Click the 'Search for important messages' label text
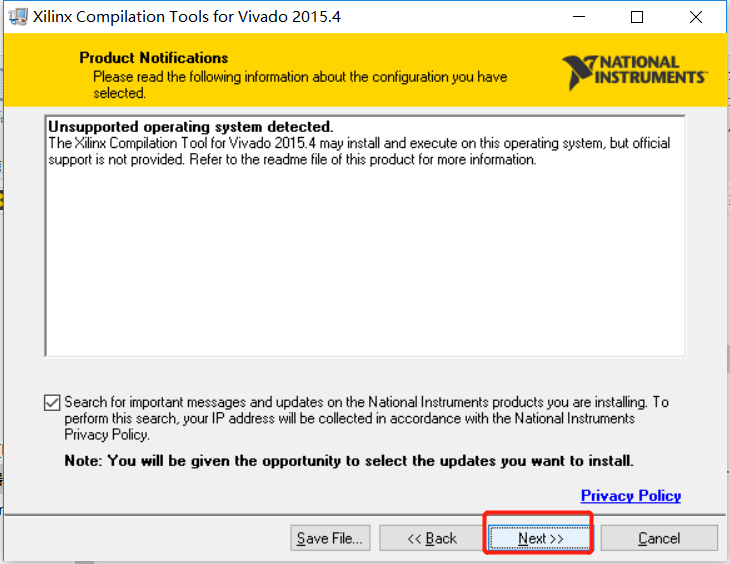Screen dimensions: 730x564 pyautogui.click(x=366, y=418)
